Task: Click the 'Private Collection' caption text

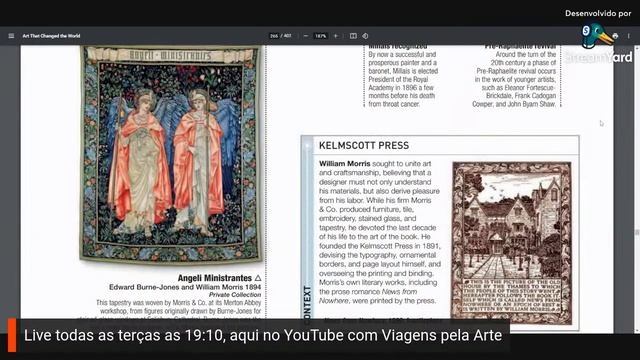Action: click(x=235, y=295)
